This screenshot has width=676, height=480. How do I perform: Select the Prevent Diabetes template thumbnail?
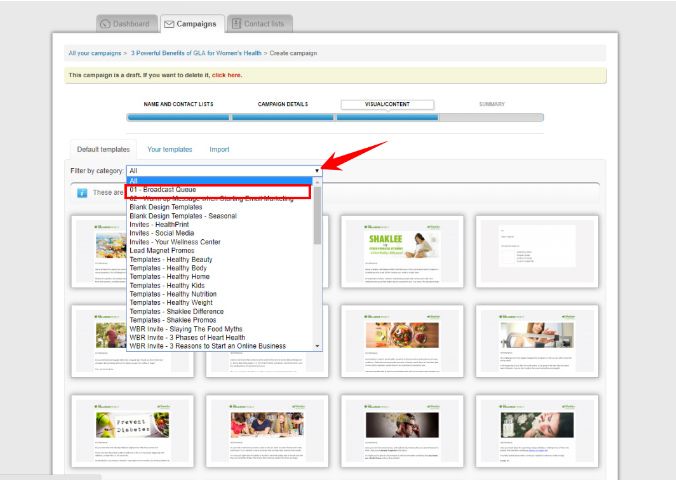point(132,431)
